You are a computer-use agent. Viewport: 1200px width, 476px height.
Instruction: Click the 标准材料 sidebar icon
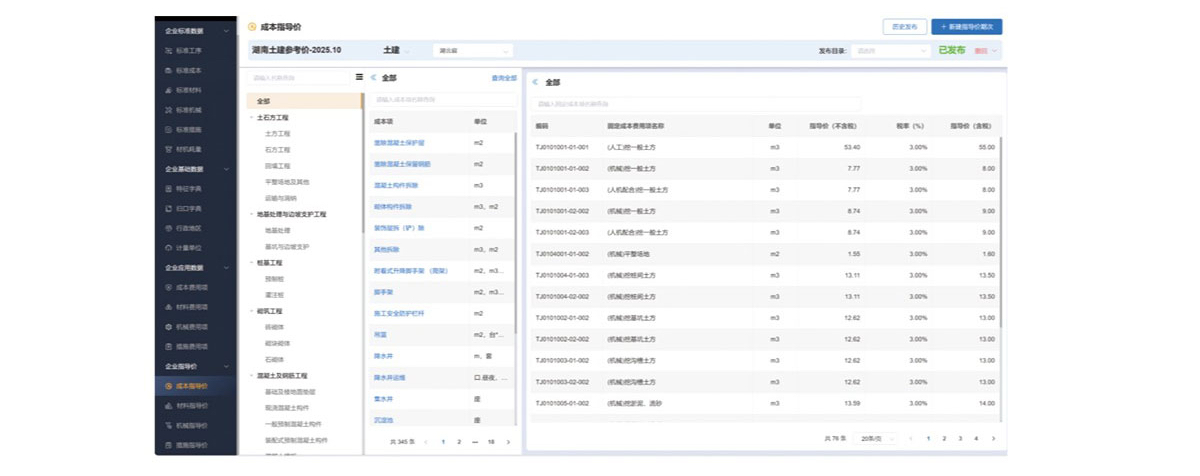point(168,90)
